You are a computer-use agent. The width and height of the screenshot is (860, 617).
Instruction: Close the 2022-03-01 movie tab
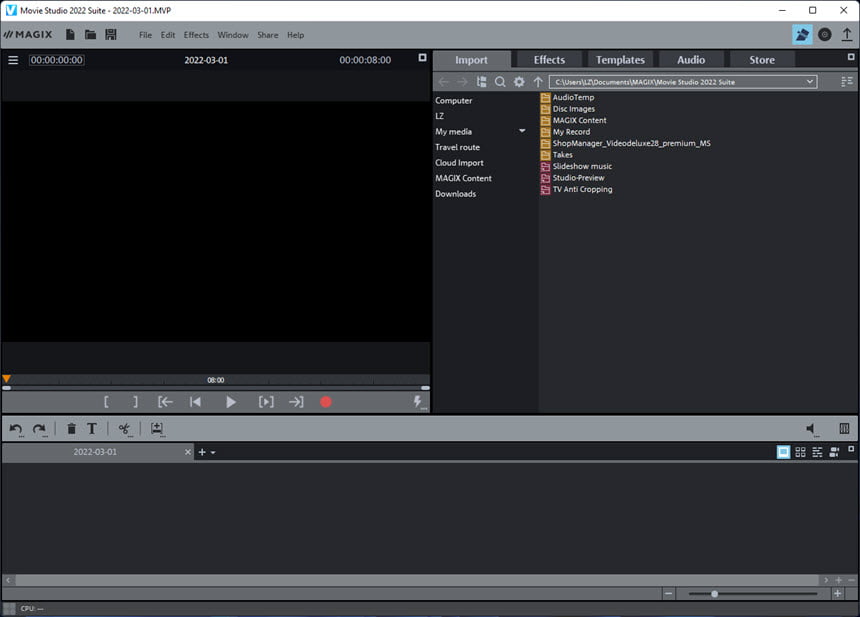point(188,452)
